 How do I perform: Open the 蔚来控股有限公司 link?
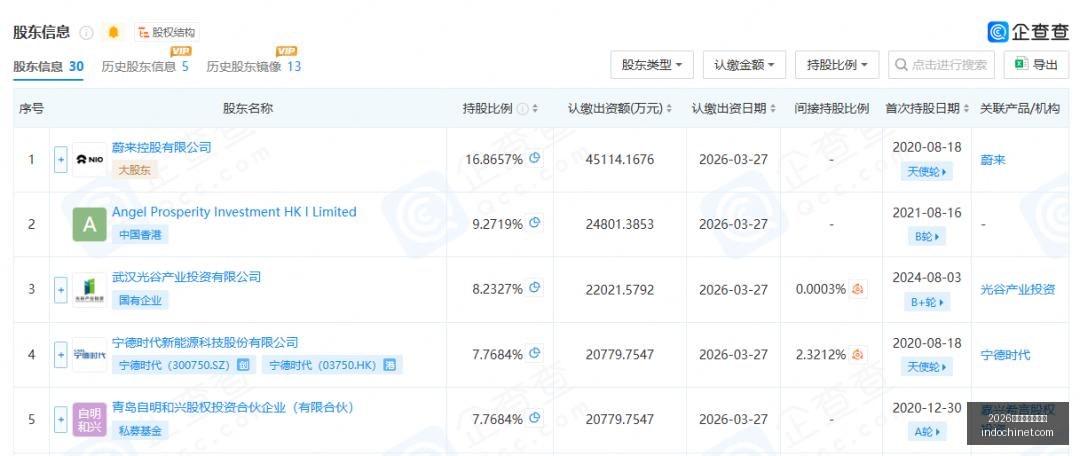[162, 147]
